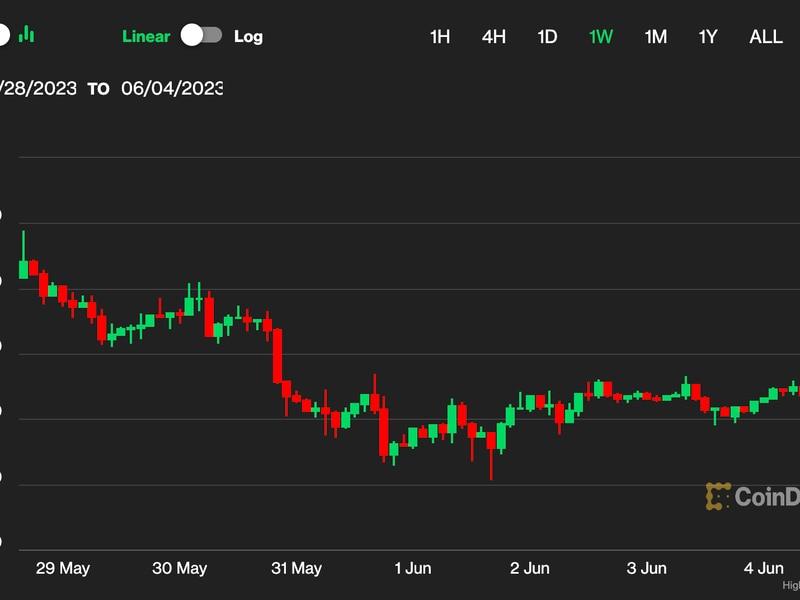The height and width of the screenshot is (600, 800).
Task: Select the ALL timeframe
Action: [x=766, y=37]
